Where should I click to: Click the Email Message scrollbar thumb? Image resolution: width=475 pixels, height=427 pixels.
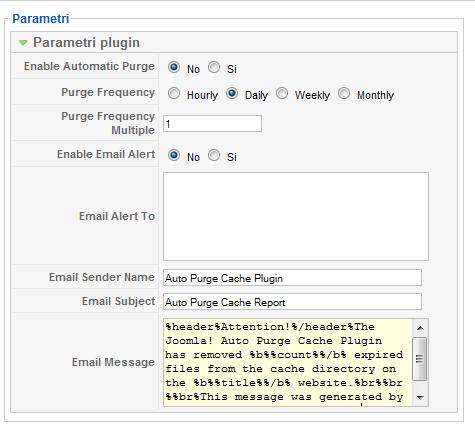[420, 359]
